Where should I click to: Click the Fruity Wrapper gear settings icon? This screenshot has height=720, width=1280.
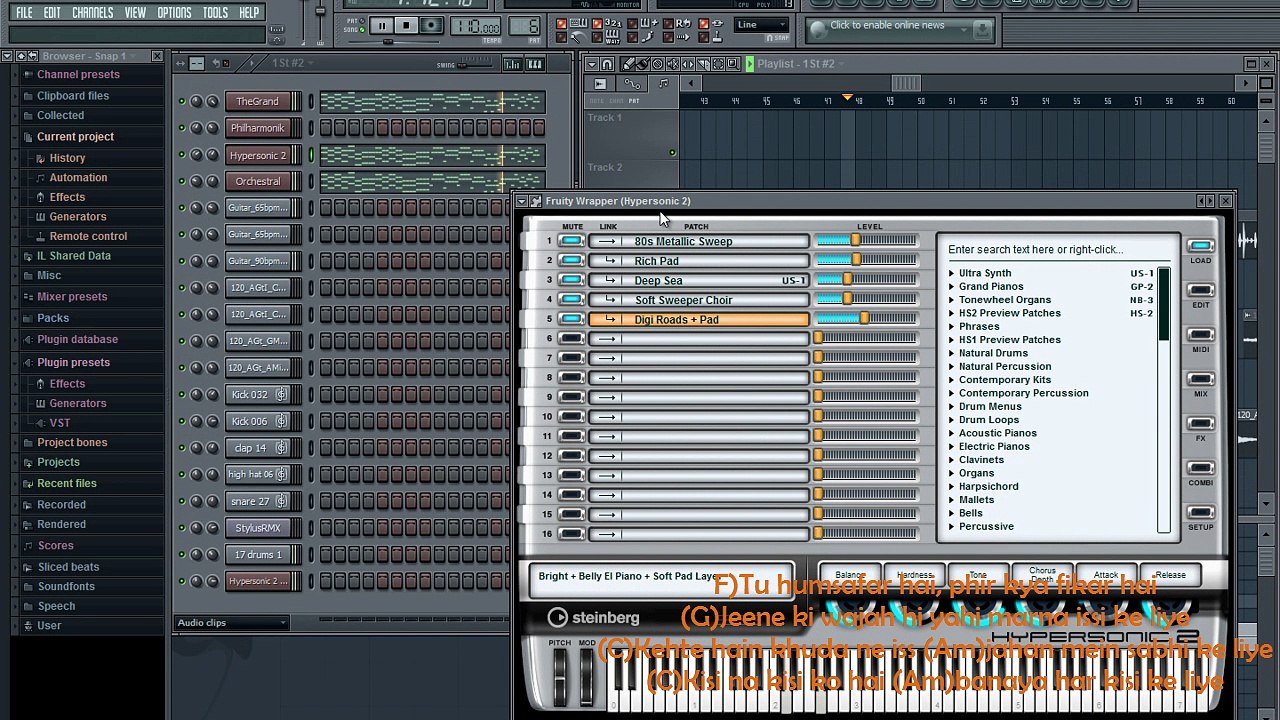pyautogui.click(x=535, y=201)
